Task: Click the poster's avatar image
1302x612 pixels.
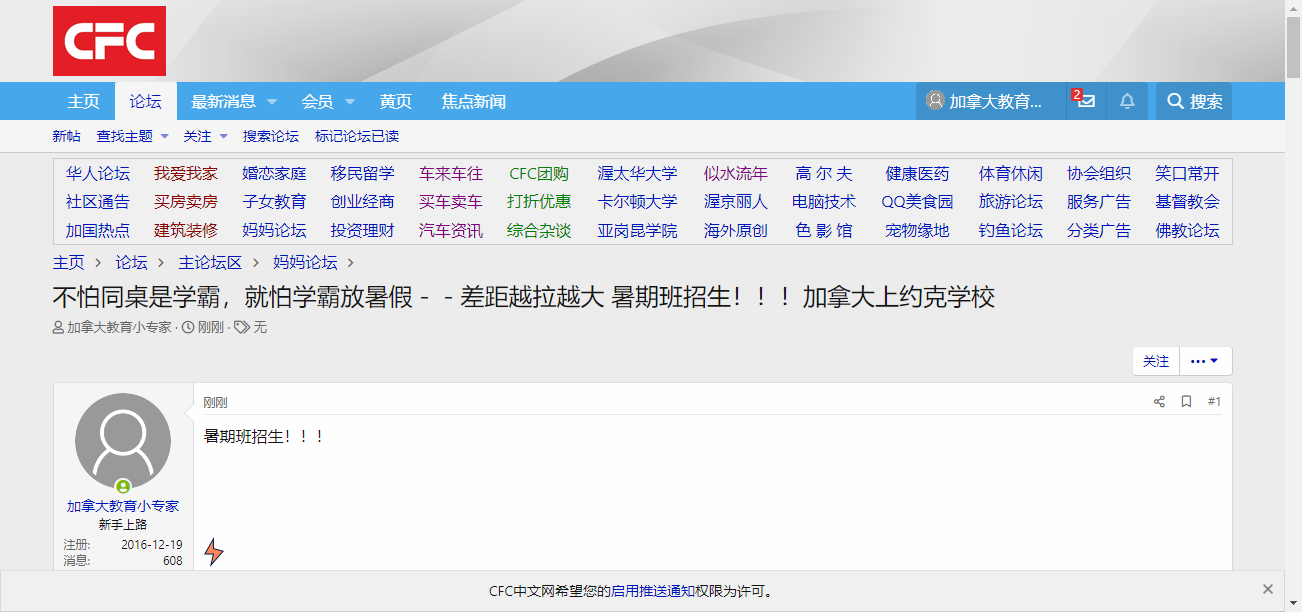Action: 123,441
